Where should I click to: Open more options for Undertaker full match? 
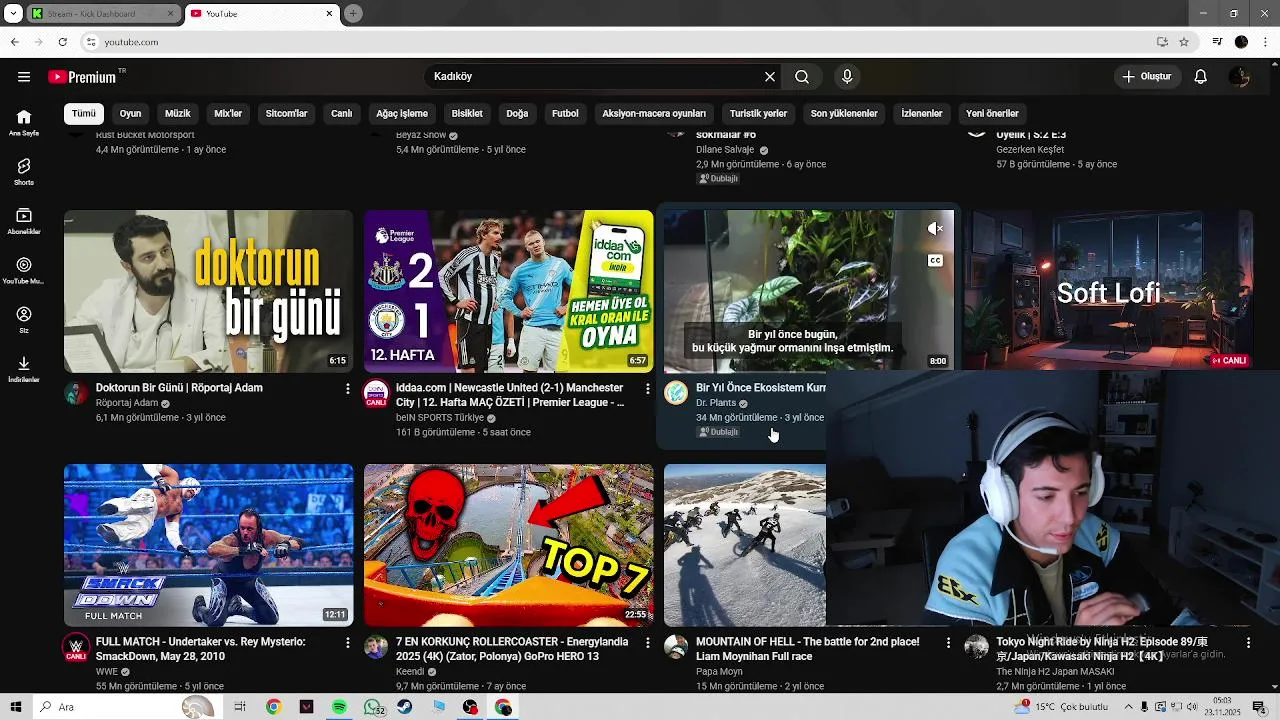click(x=348, y=642)
